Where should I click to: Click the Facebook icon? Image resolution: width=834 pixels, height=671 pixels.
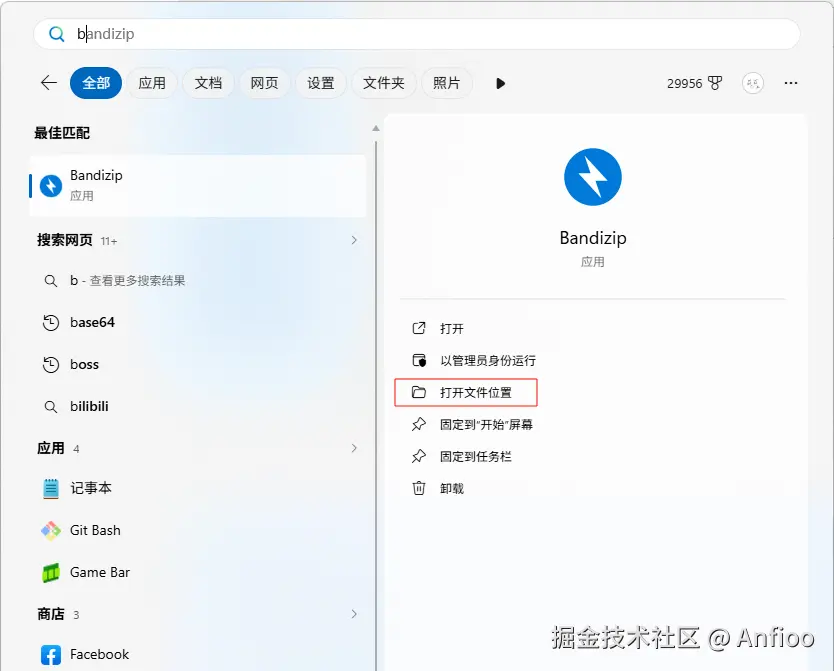pos(51,655)
